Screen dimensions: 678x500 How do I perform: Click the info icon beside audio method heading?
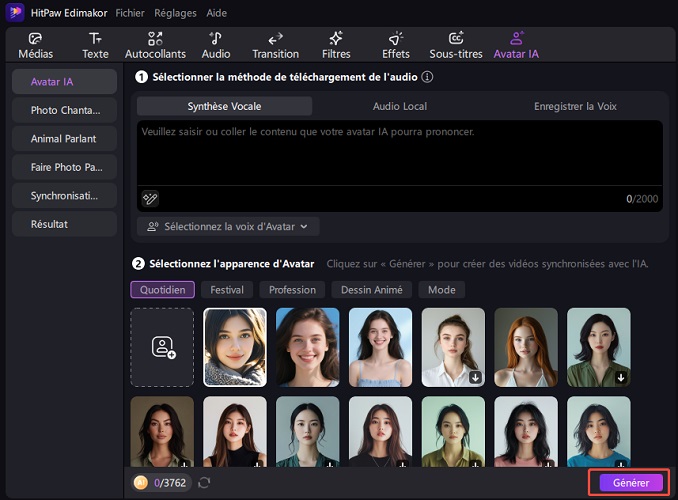click(427, 77)
